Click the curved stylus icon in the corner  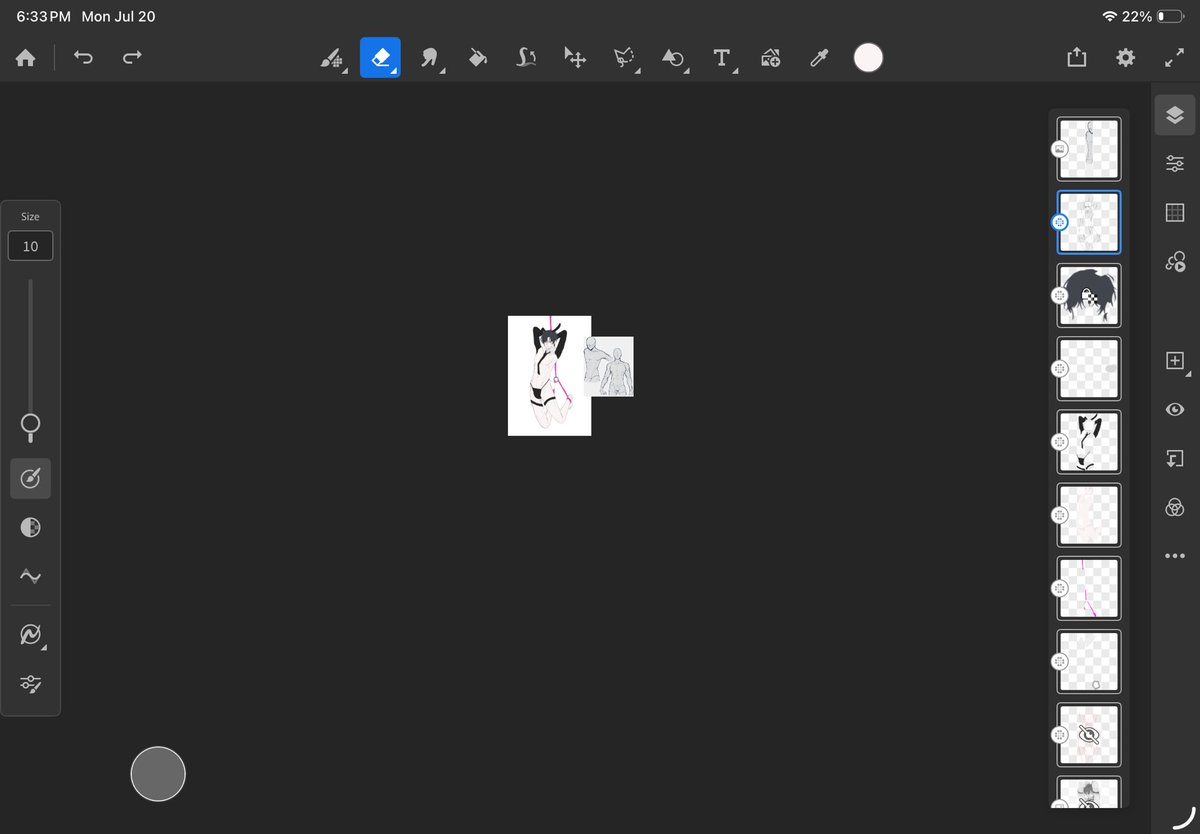(x=1183, y=817)
